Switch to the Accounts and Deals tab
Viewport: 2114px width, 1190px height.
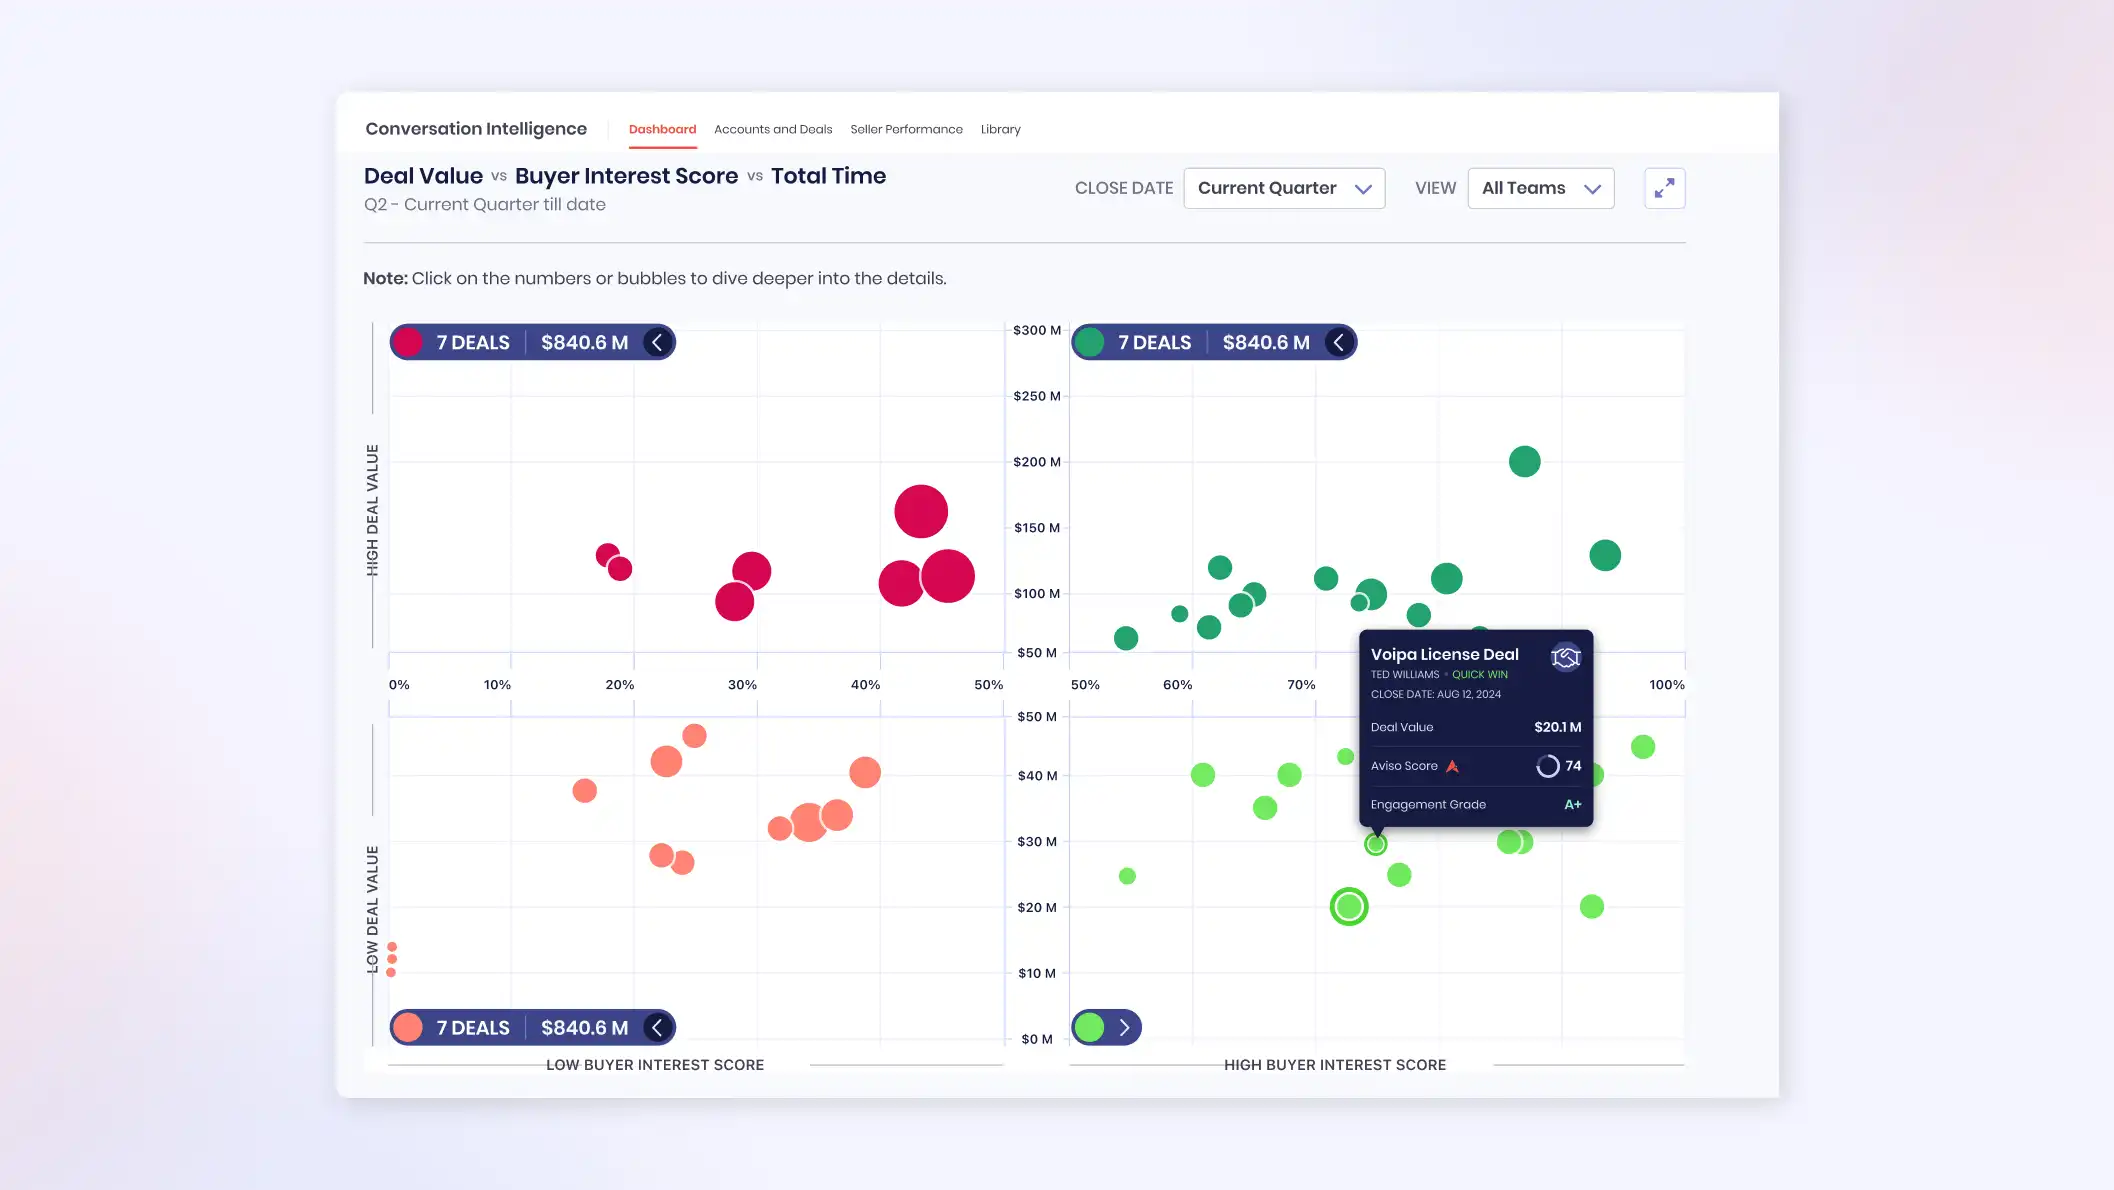pos(773,129)
